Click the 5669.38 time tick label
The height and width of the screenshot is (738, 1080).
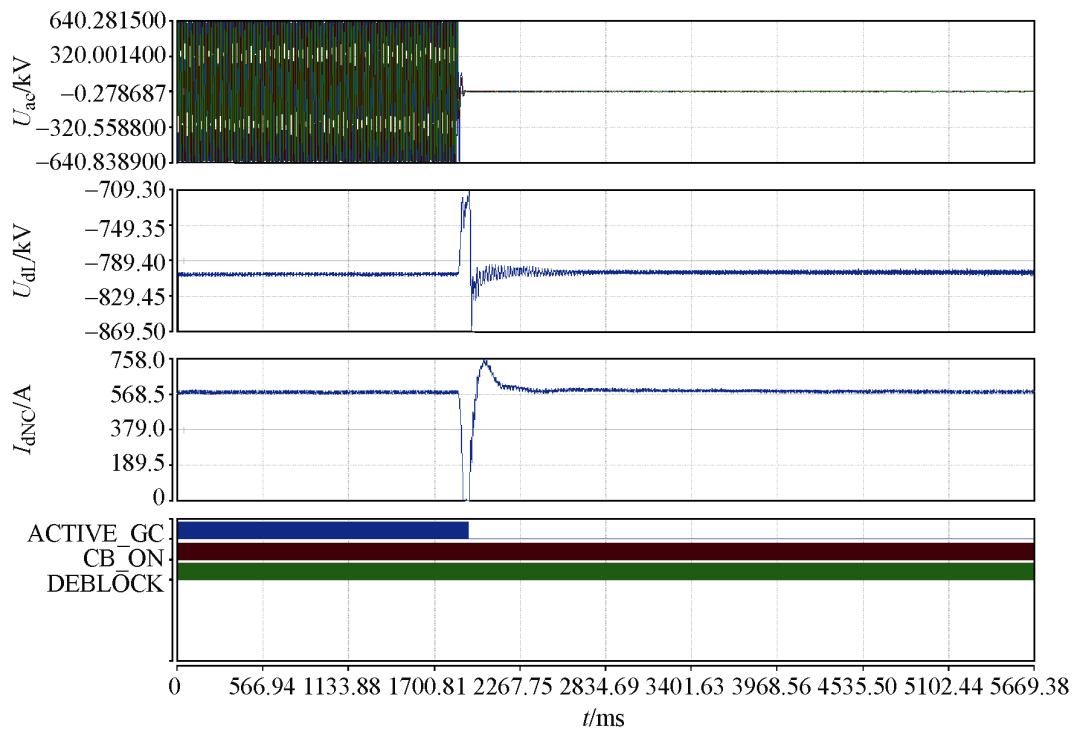tap(1029, 686)
